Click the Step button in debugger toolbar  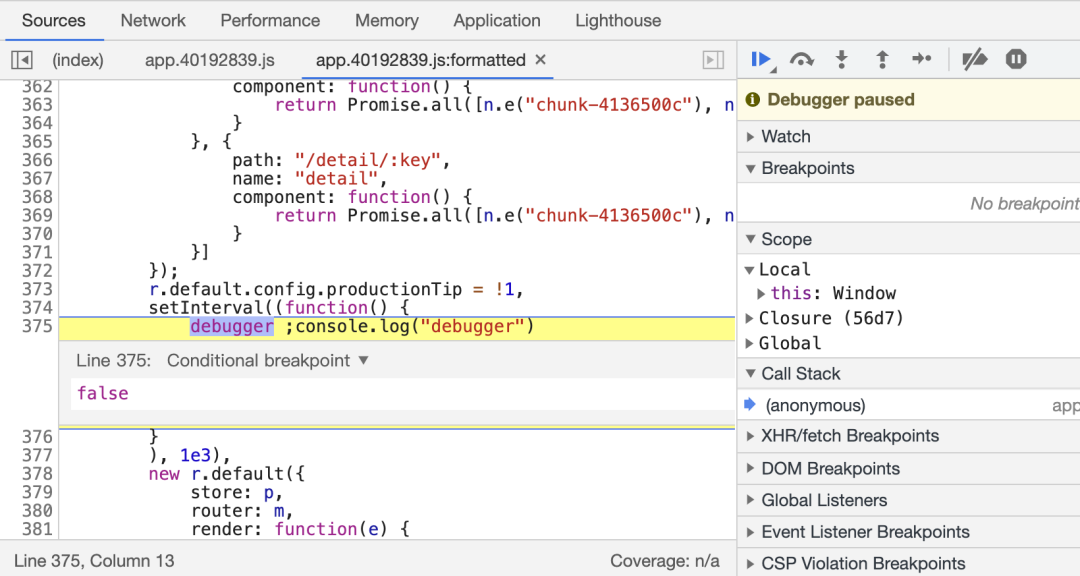coord(922,60)
